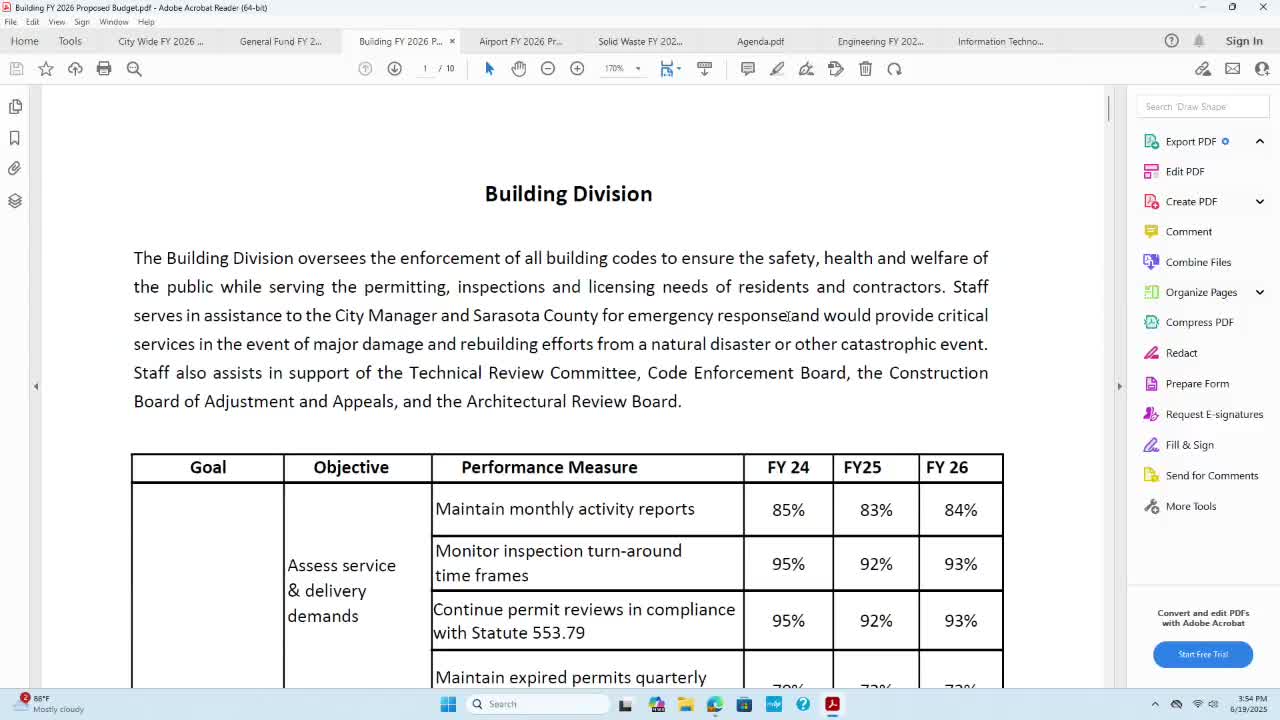Click the Acrobat icon in taskbar
Image resolution: width=1280 pixels, height=720 pixels.
[832, 704]
